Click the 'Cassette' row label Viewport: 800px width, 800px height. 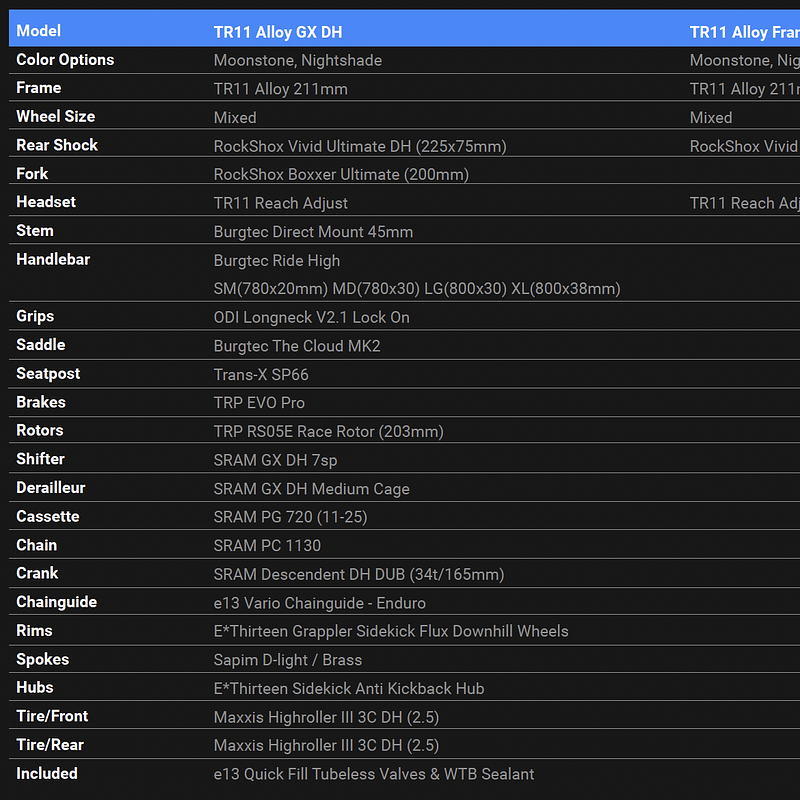(48, 516)
